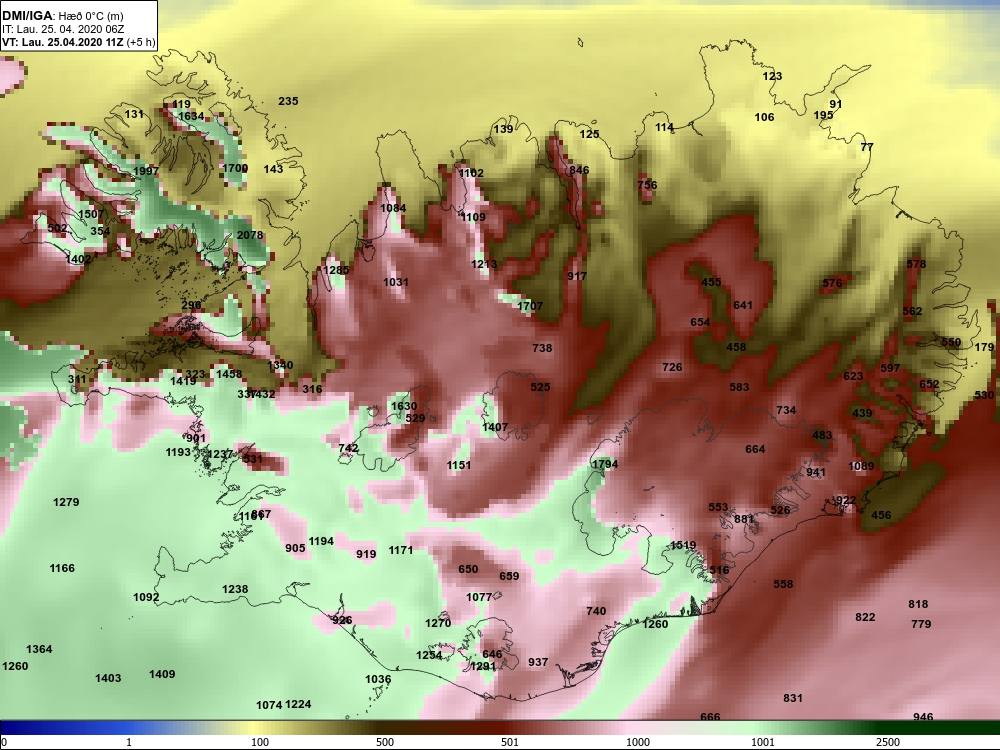Click the value 1634 in the Westfjords
The width and height of the screenshot is (1000, 750).
(x=191, y=116)
